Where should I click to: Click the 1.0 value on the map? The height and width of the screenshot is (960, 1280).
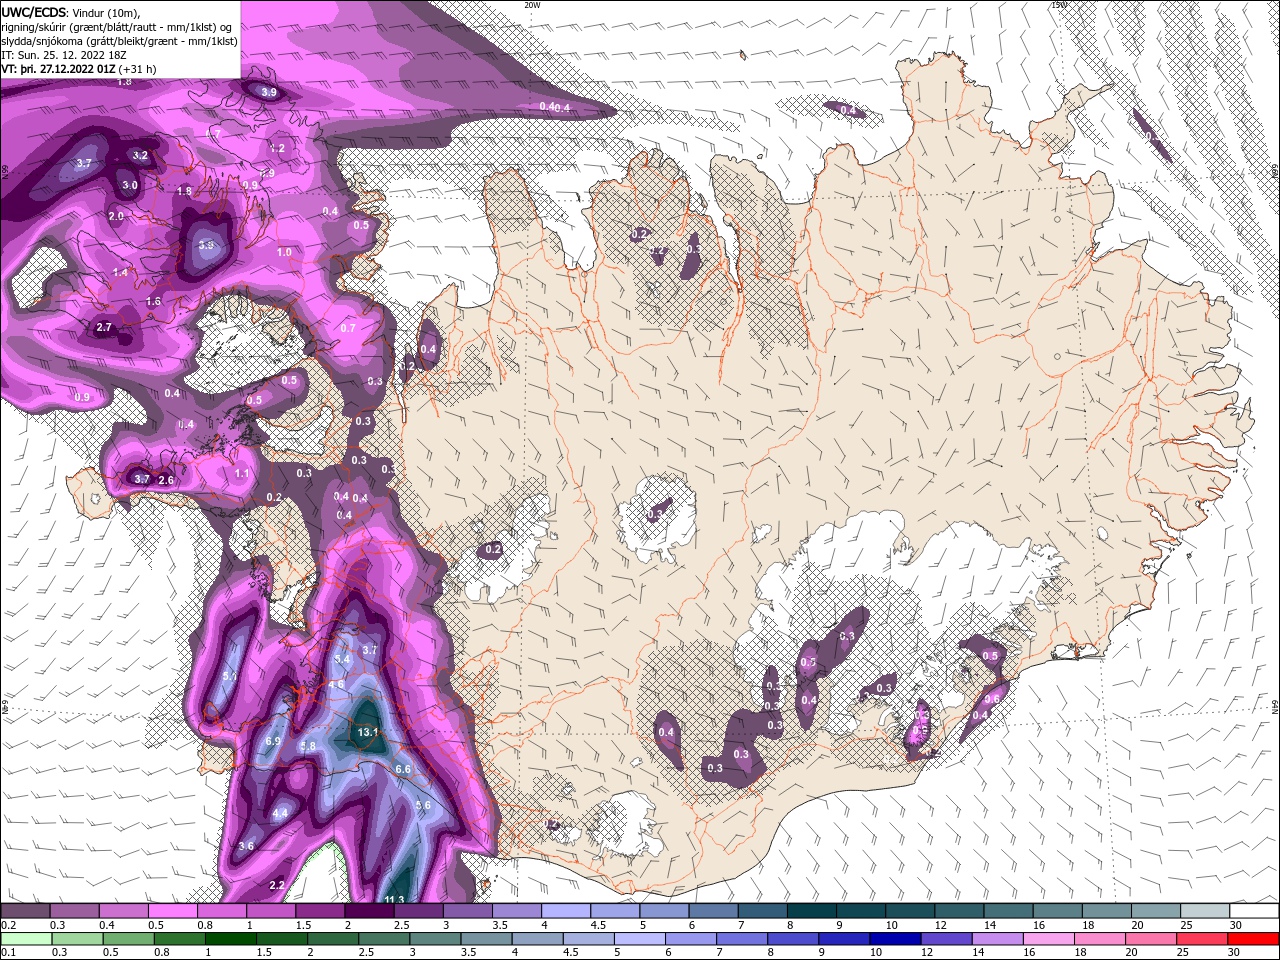(284, 252)
